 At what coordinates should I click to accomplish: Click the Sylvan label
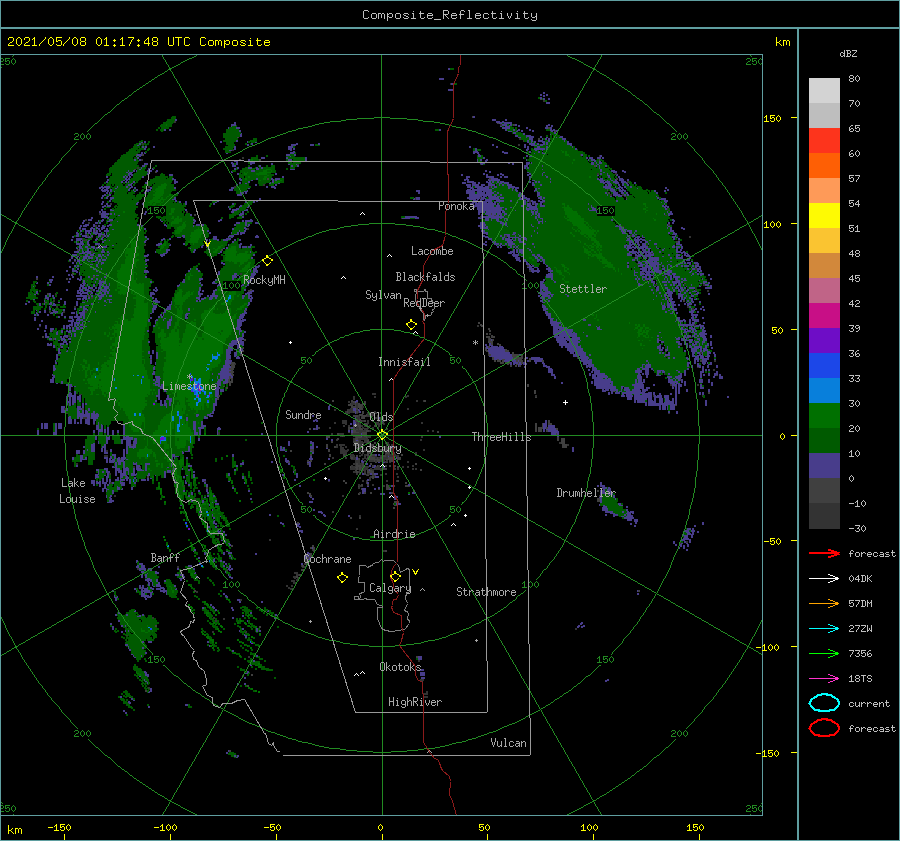click(383, 295)
